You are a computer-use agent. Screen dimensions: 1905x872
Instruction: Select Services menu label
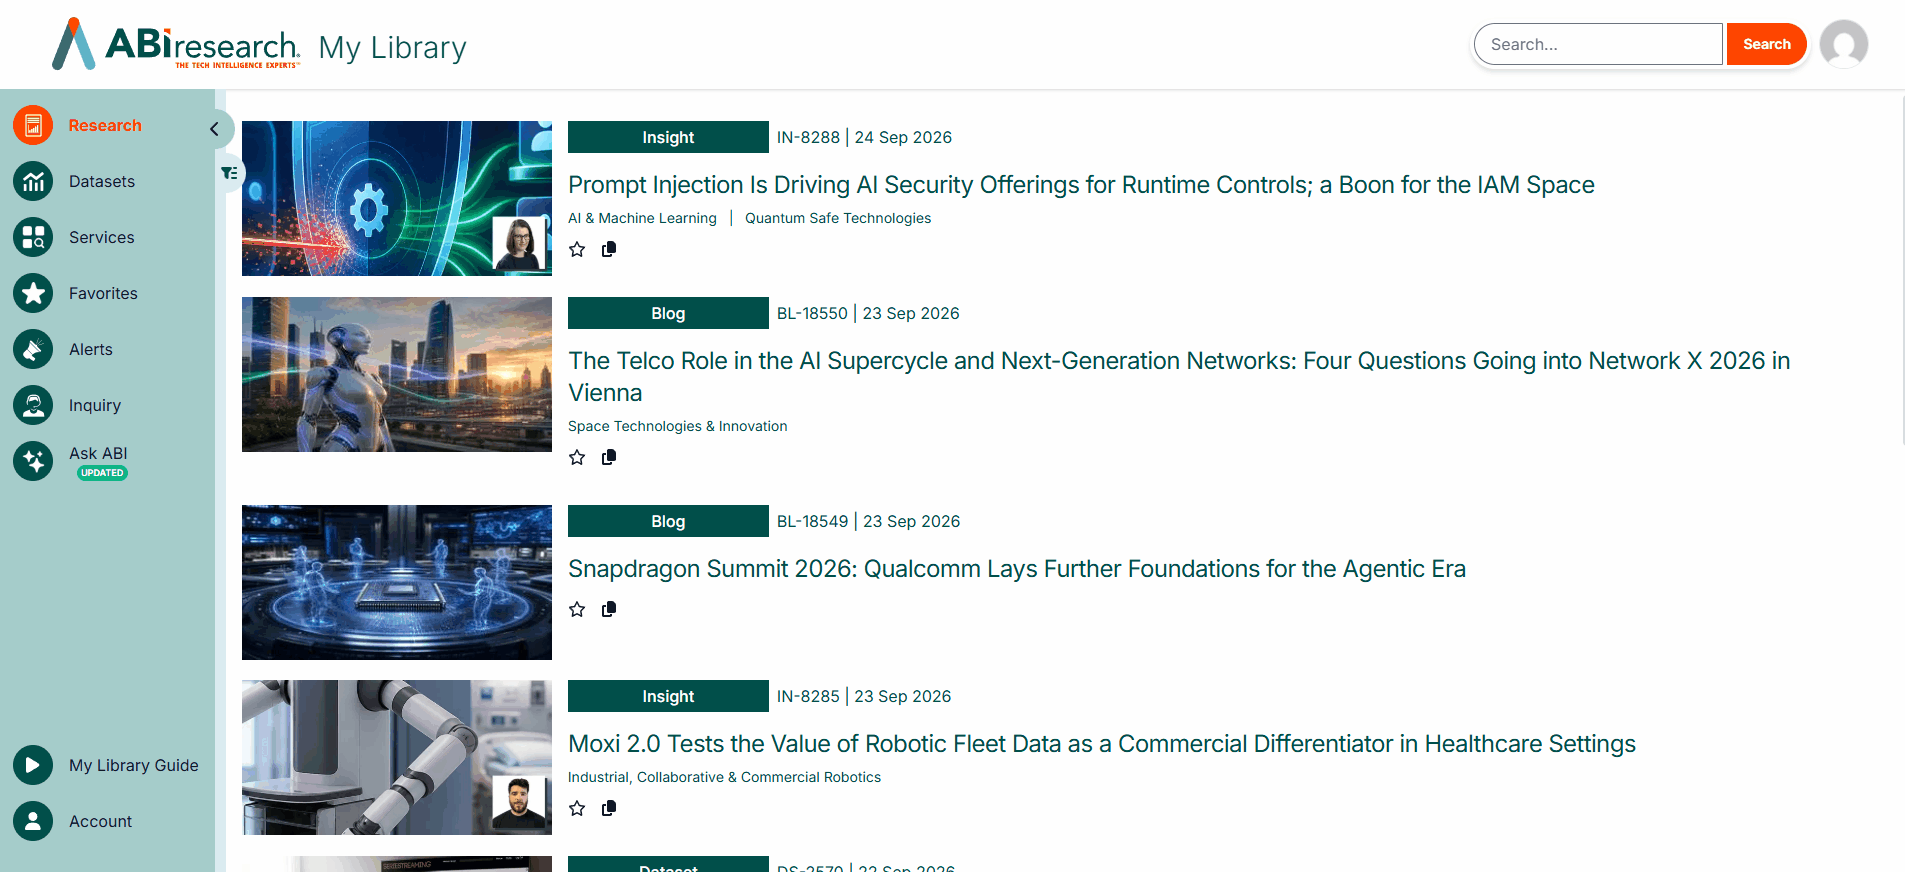pos(102,237)
